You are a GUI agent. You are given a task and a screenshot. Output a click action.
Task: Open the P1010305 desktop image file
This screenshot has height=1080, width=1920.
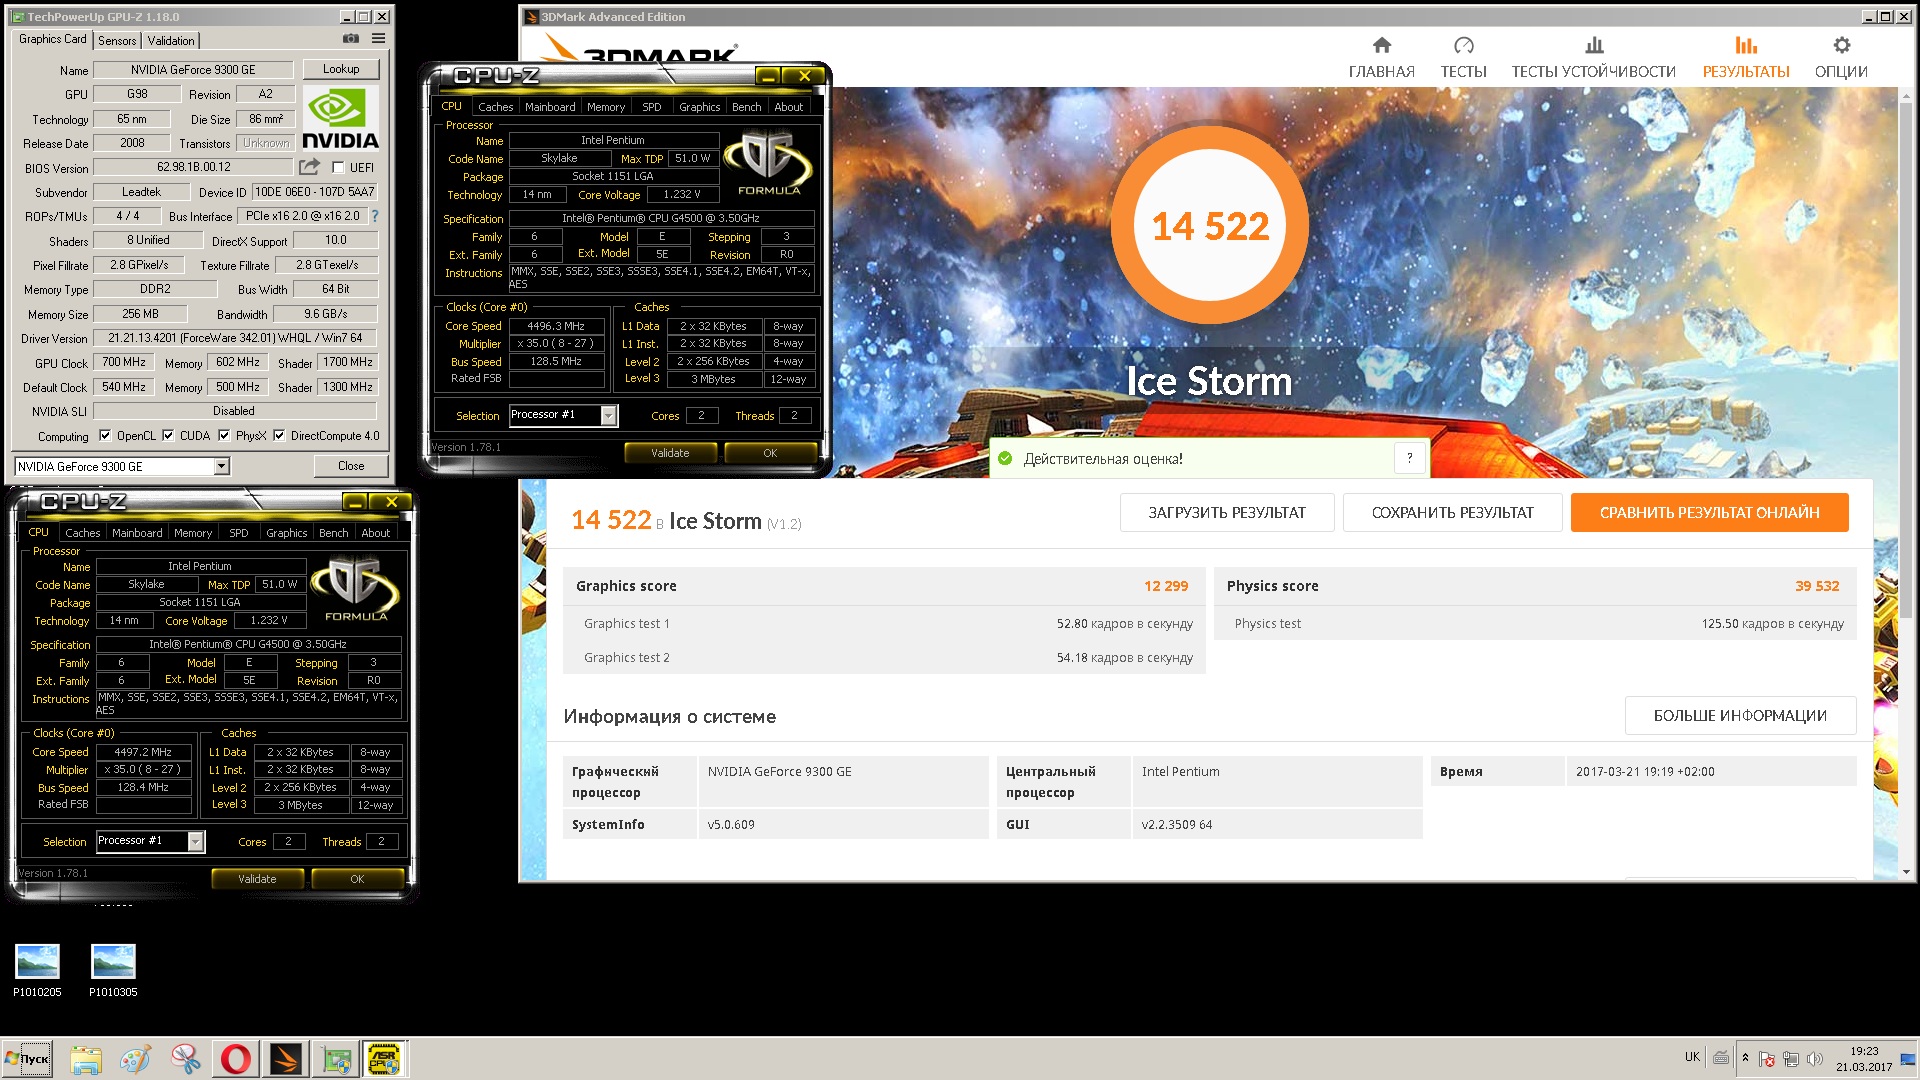[113, 971]
